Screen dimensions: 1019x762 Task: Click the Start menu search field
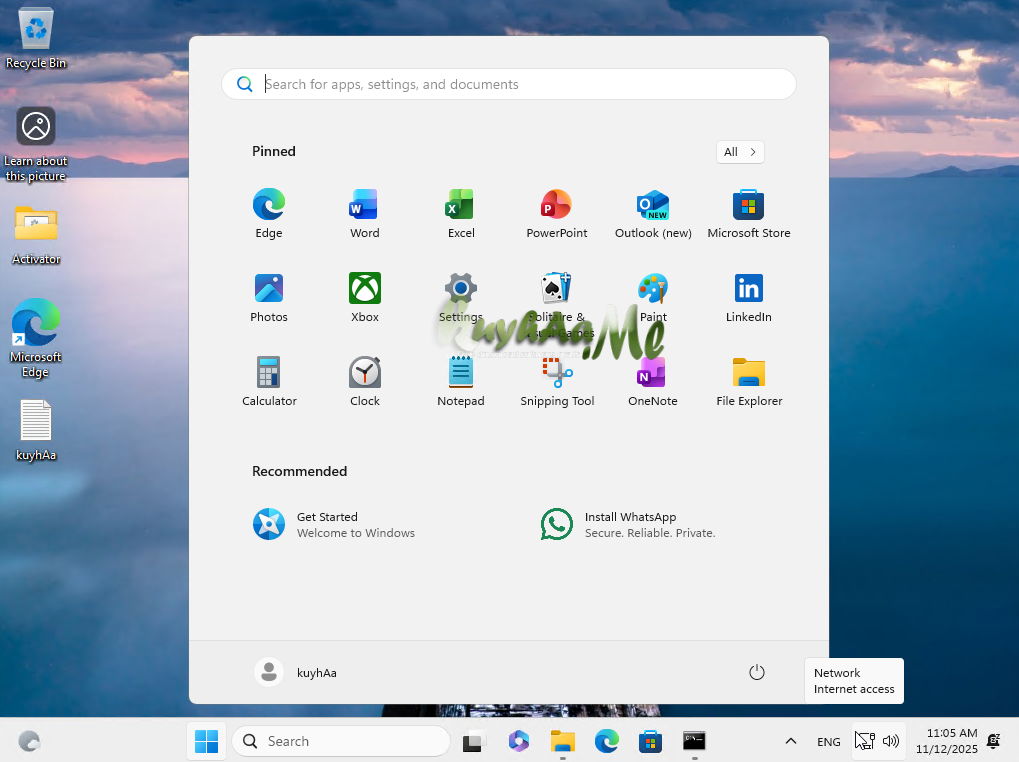click(509, 84)
